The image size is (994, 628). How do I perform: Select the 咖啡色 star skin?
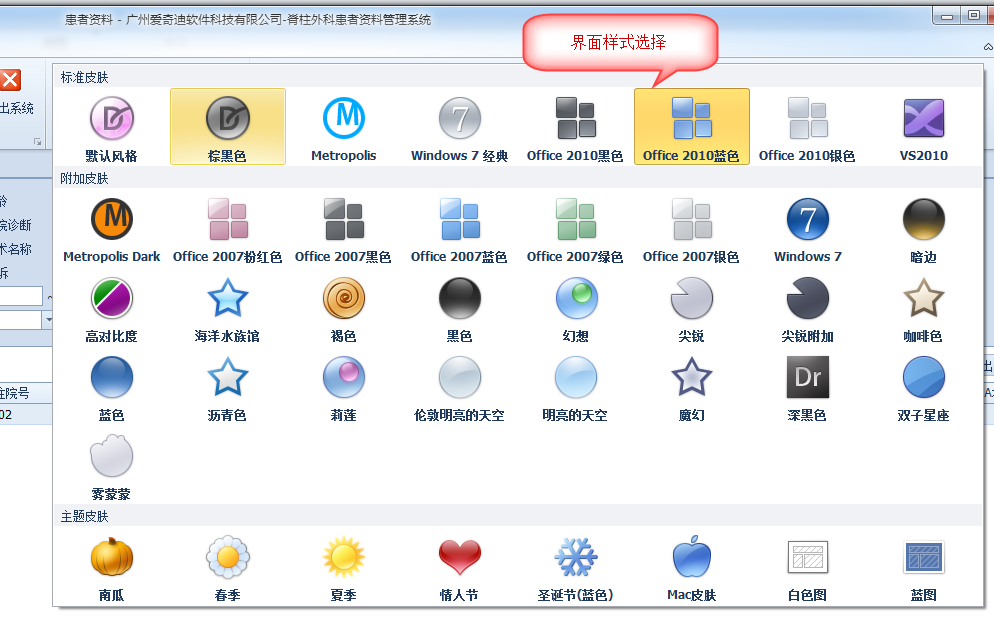pos(924,309)
